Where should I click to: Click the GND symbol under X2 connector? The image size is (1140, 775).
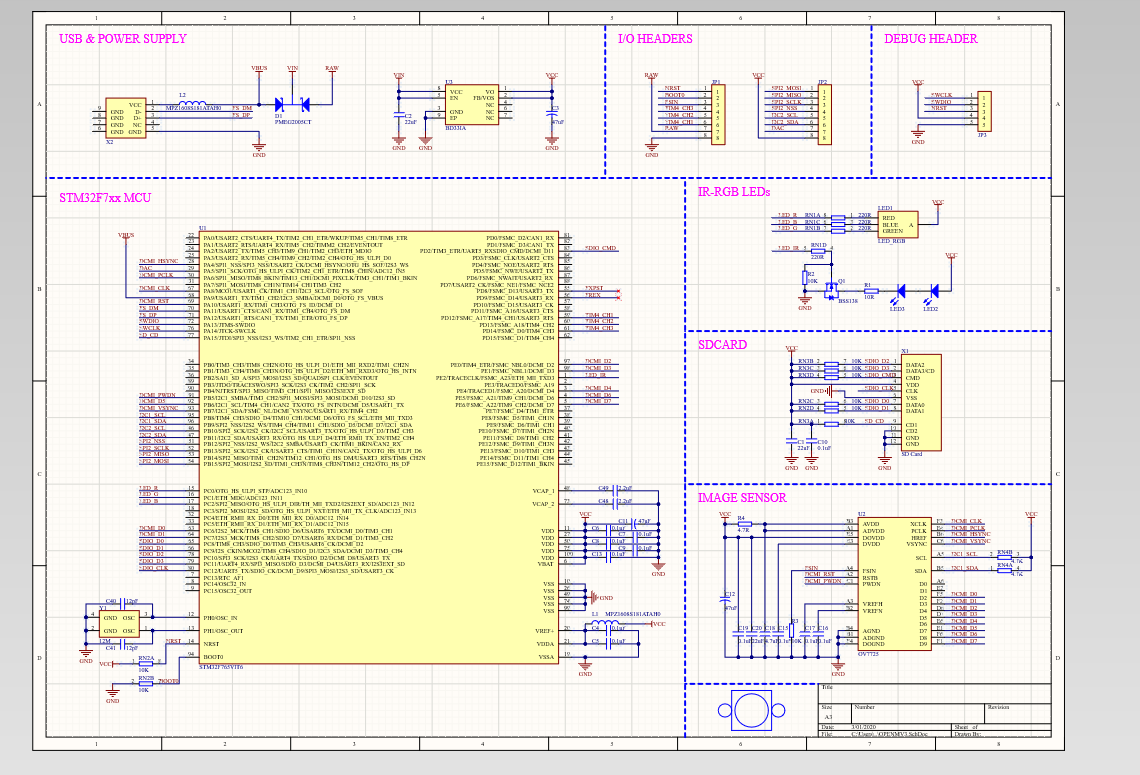click(259, 151)
